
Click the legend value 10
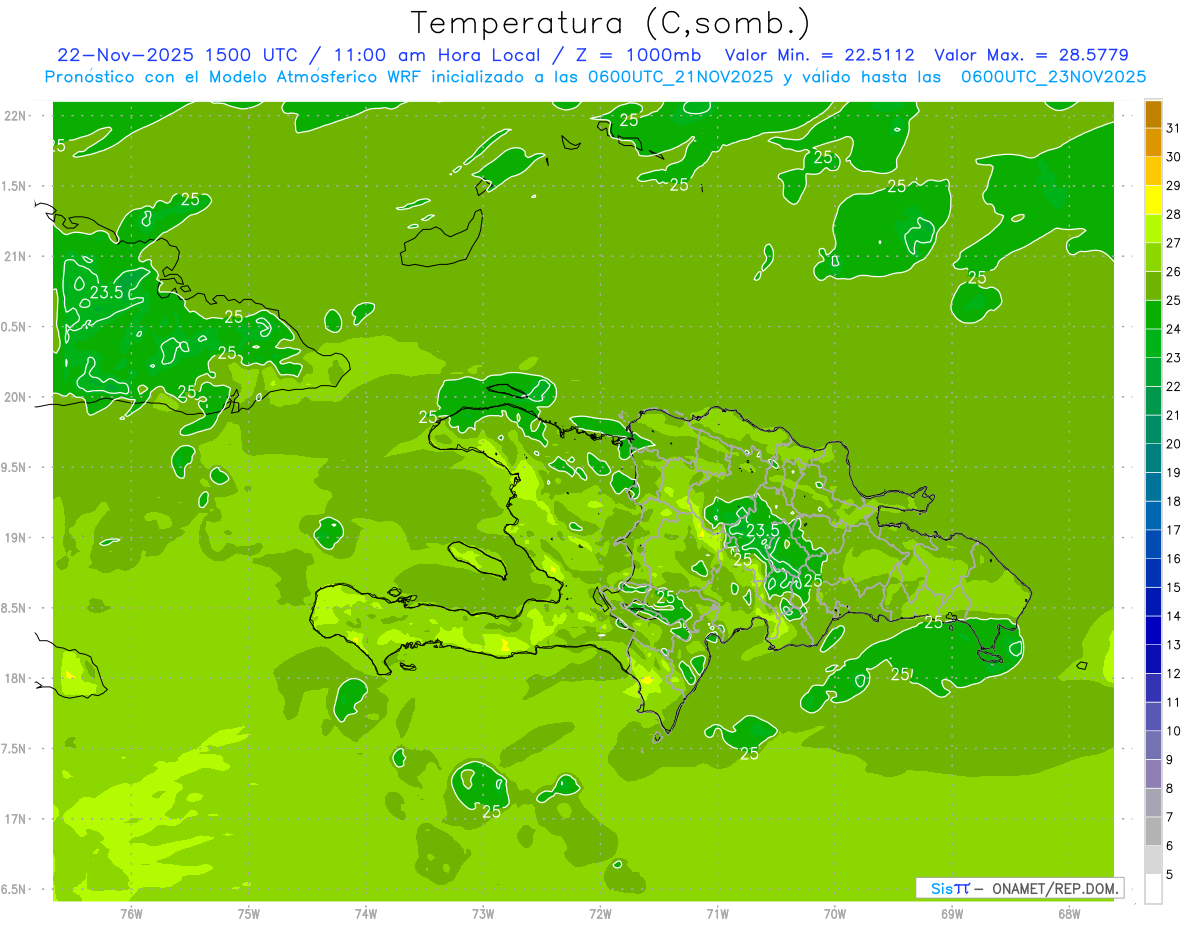[x=1174, y=731]
